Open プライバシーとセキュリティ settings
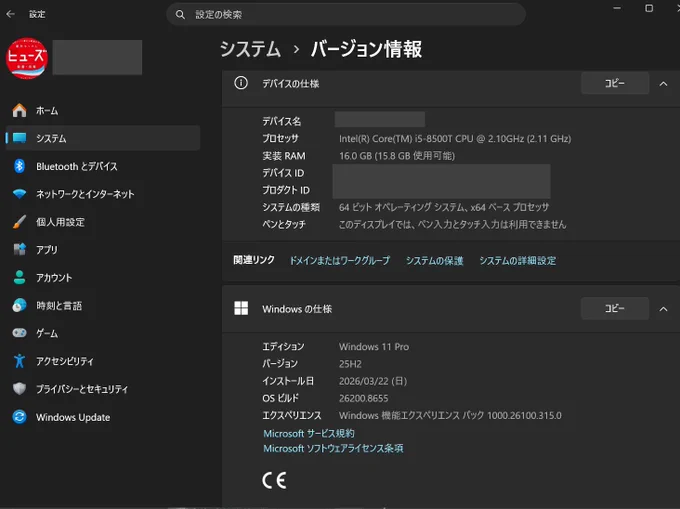The width and height of the screenshot is (680, 509). [102, 389]
